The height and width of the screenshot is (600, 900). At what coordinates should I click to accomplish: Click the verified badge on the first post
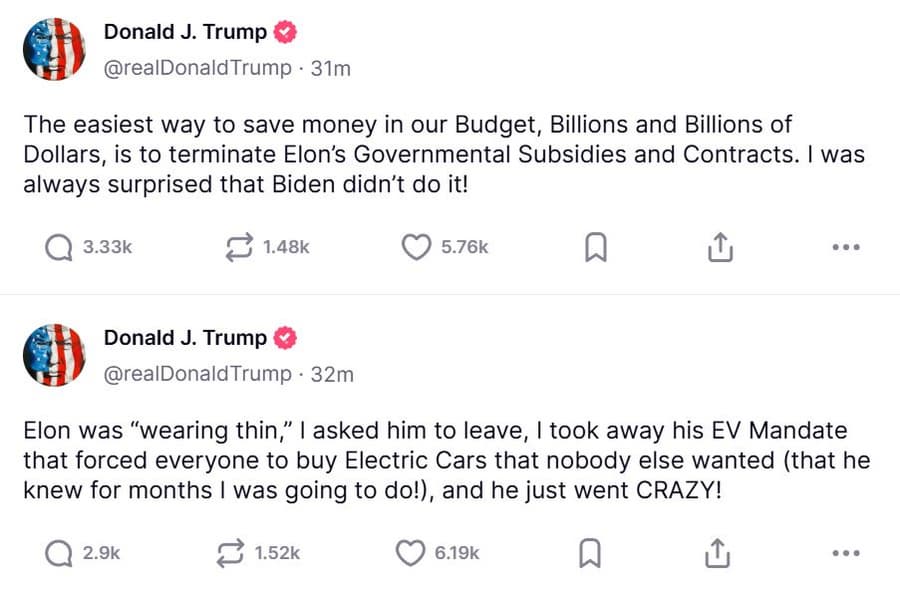coord(285,32)
